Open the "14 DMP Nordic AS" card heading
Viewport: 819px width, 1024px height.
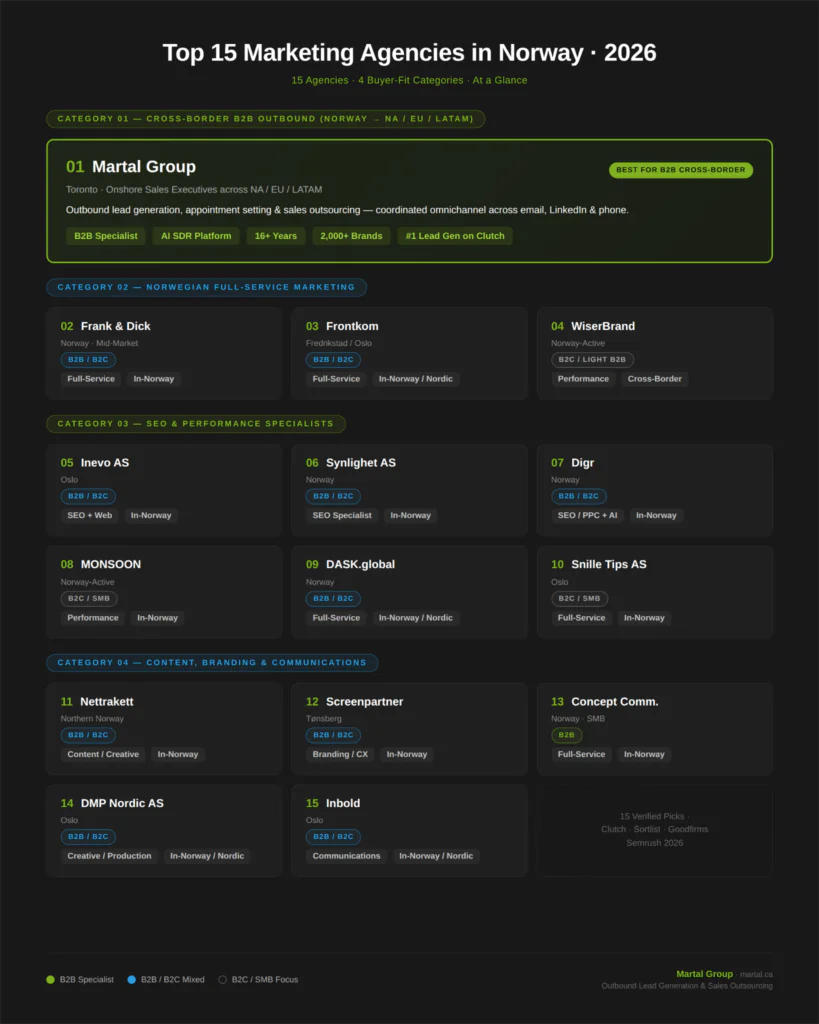pos(112,803)
